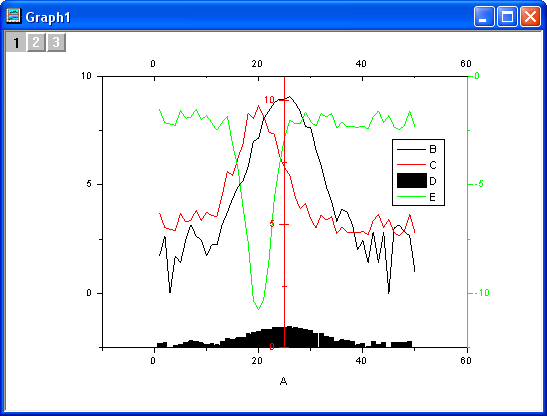The width and height of the screenshot is (547, 416).
Task: Click the bottom axis tick label 20
Action: pyautogui.click(x=257, y=361)
